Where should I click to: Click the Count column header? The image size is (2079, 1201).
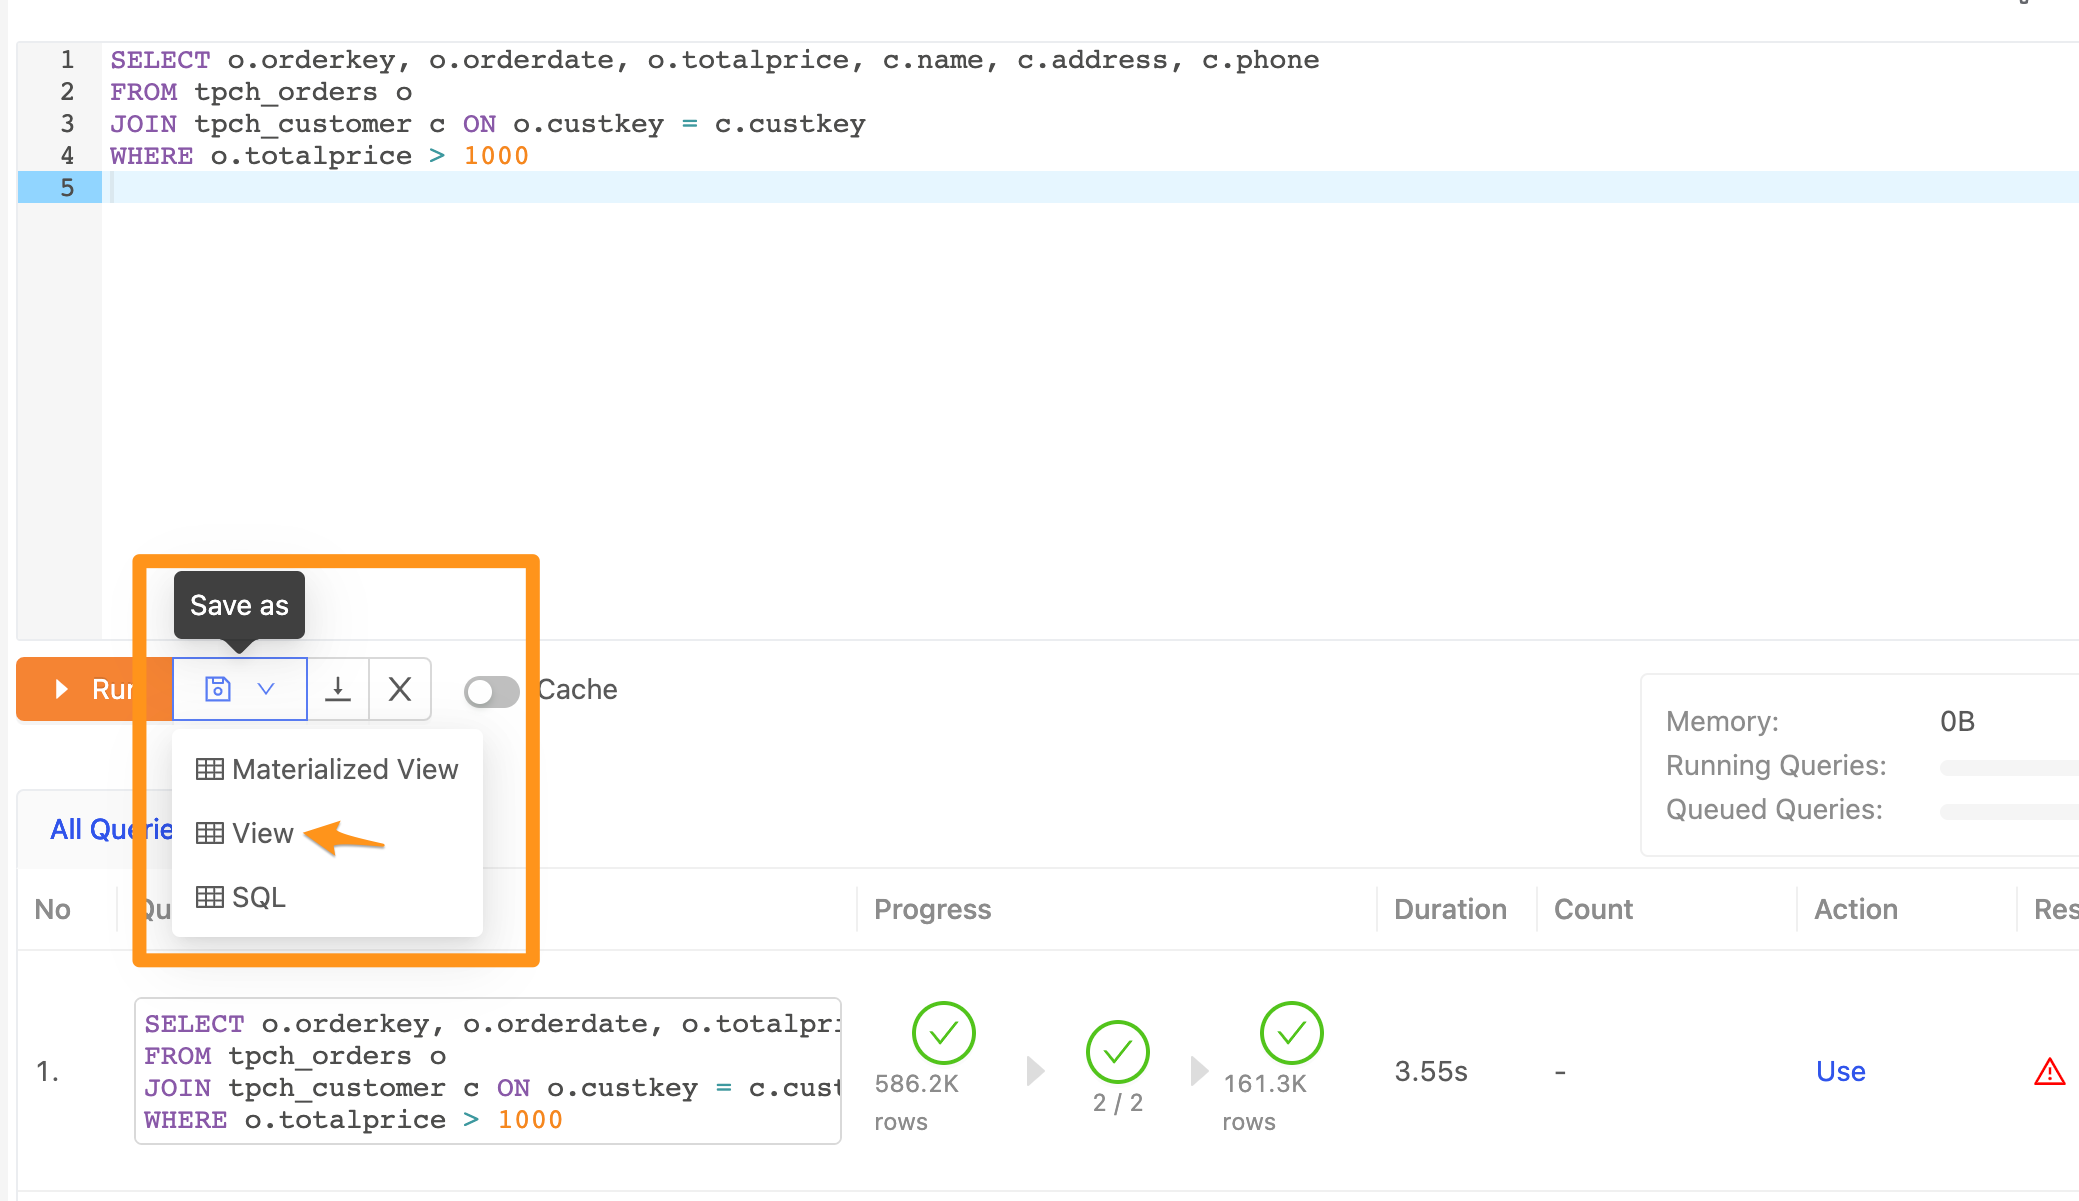1593,909
